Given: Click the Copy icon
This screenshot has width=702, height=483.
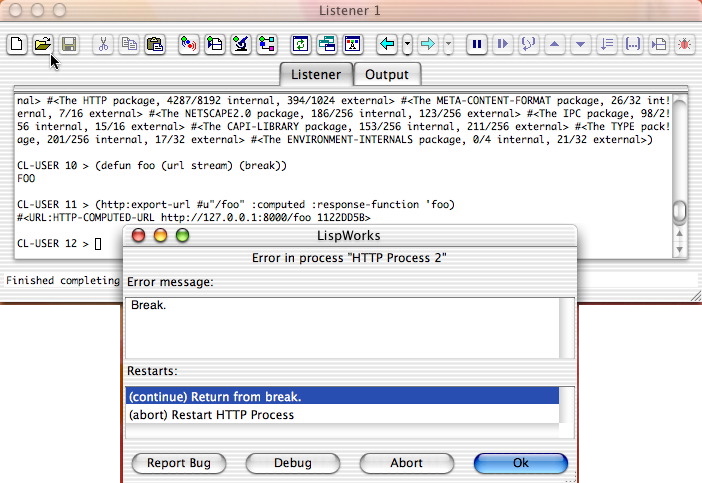Looking at the screenshot, I should click(x=129, y=44).
